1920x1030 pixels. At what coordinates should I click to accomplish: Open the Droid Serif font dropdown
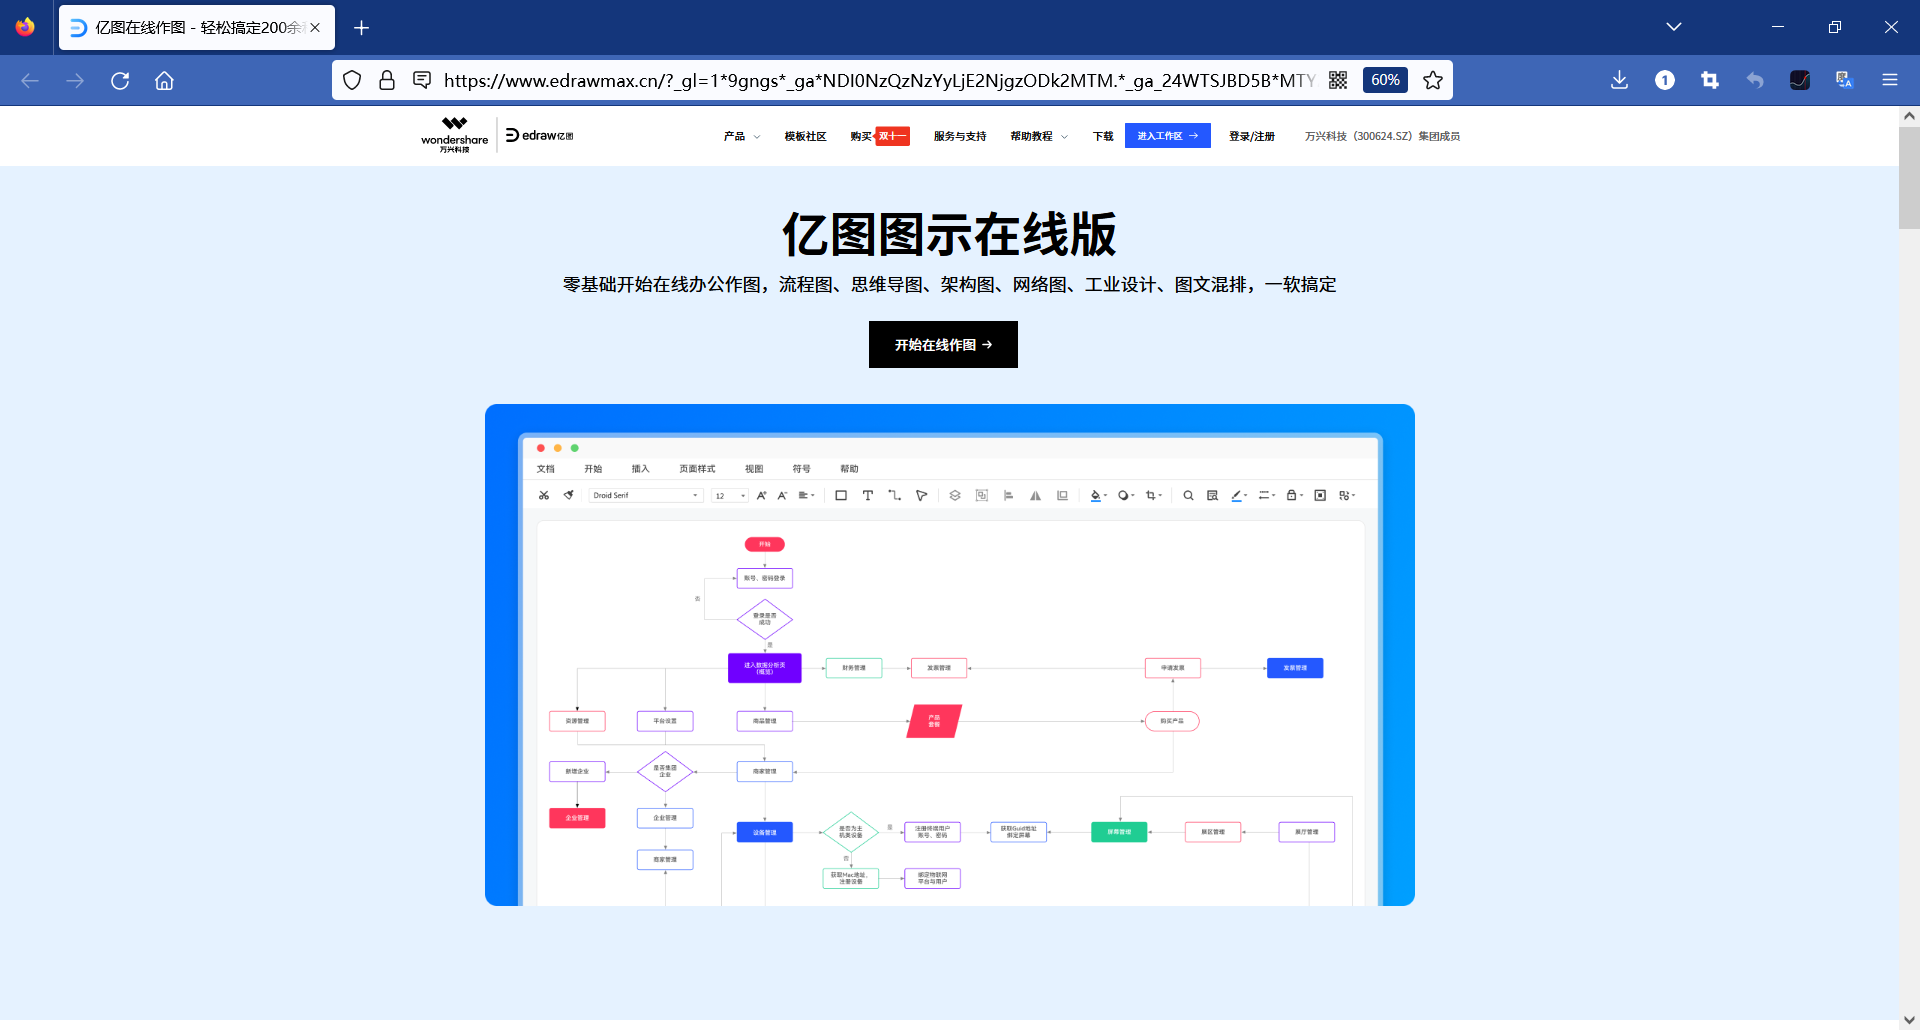click(x=645, y=495)
